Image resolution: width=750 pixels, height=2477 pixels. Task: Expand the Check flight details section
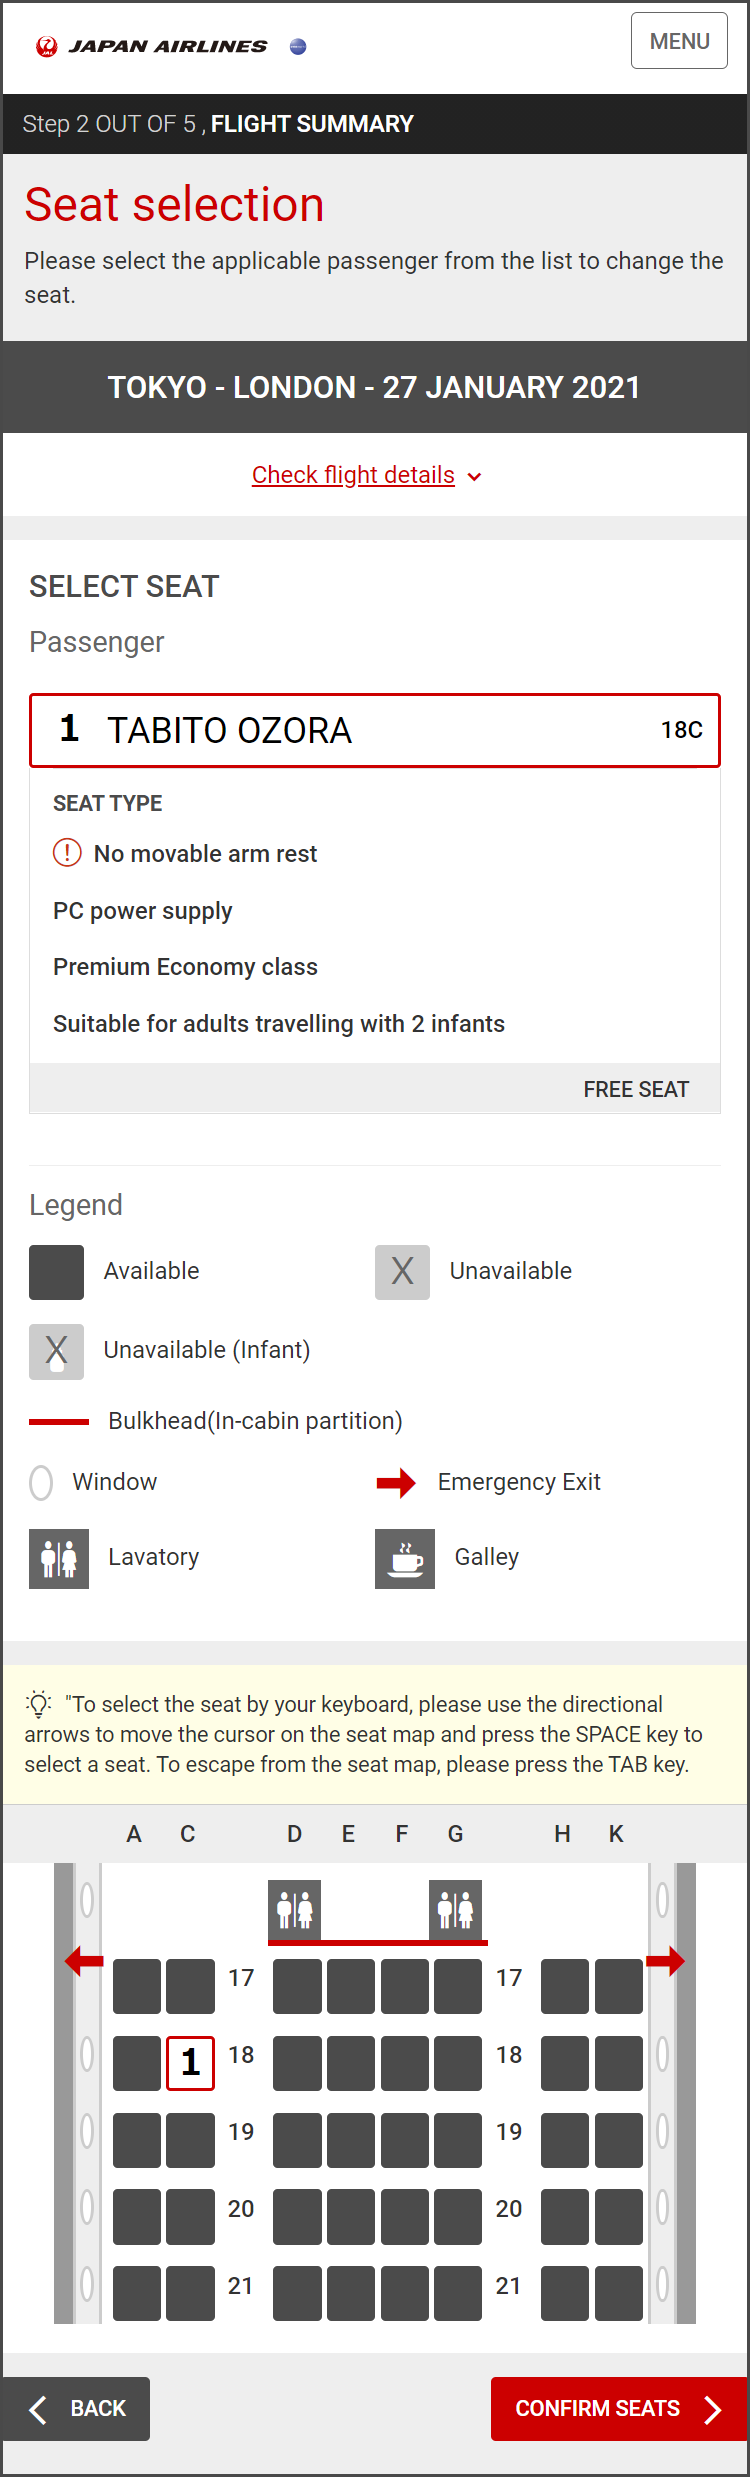354,475
